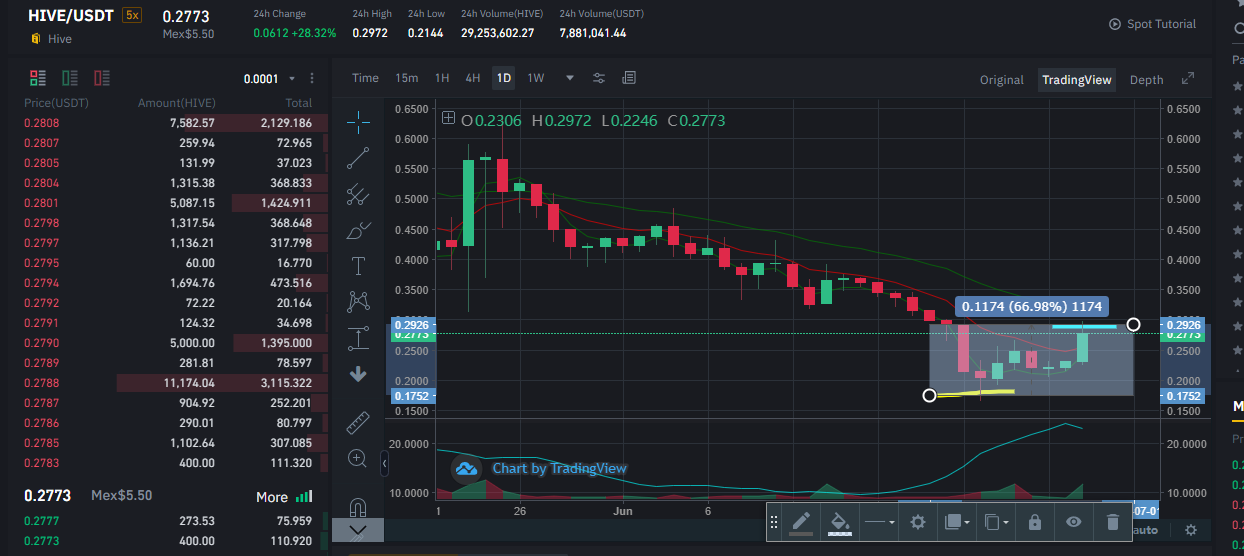This screenshot has width=1244, height=556.
Task: Select the pitchfork tool in the sidebar
Action: coord(358,195)
